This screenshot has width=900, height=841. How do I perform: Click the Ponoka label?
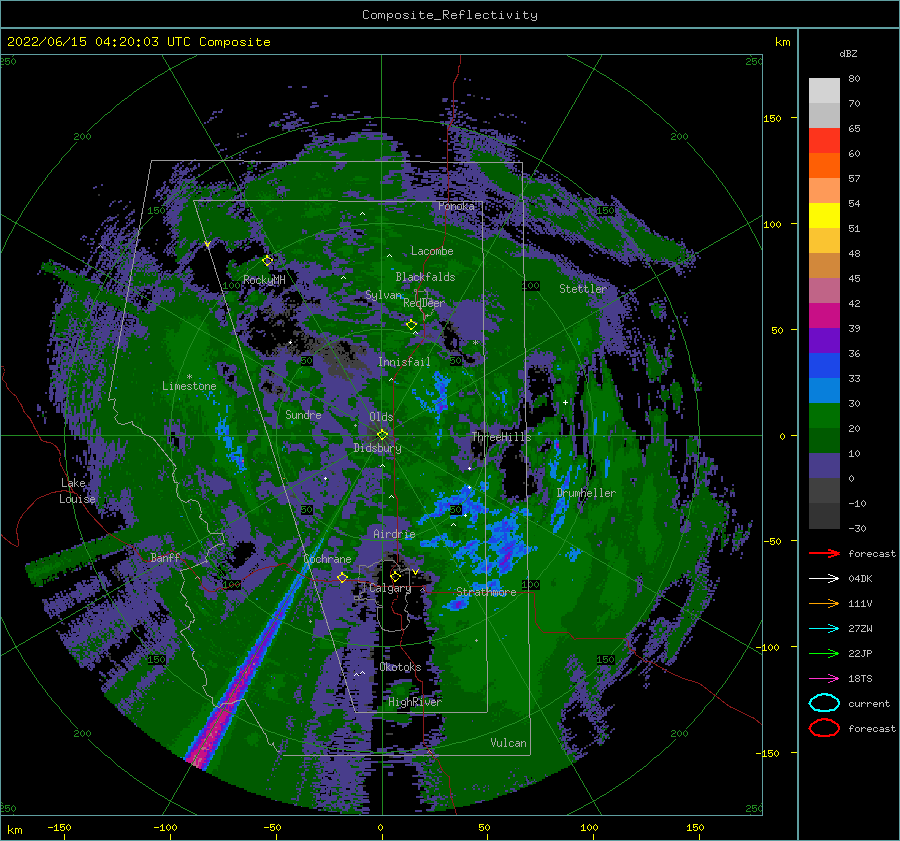pyautogui.click(x=456, y=206)
